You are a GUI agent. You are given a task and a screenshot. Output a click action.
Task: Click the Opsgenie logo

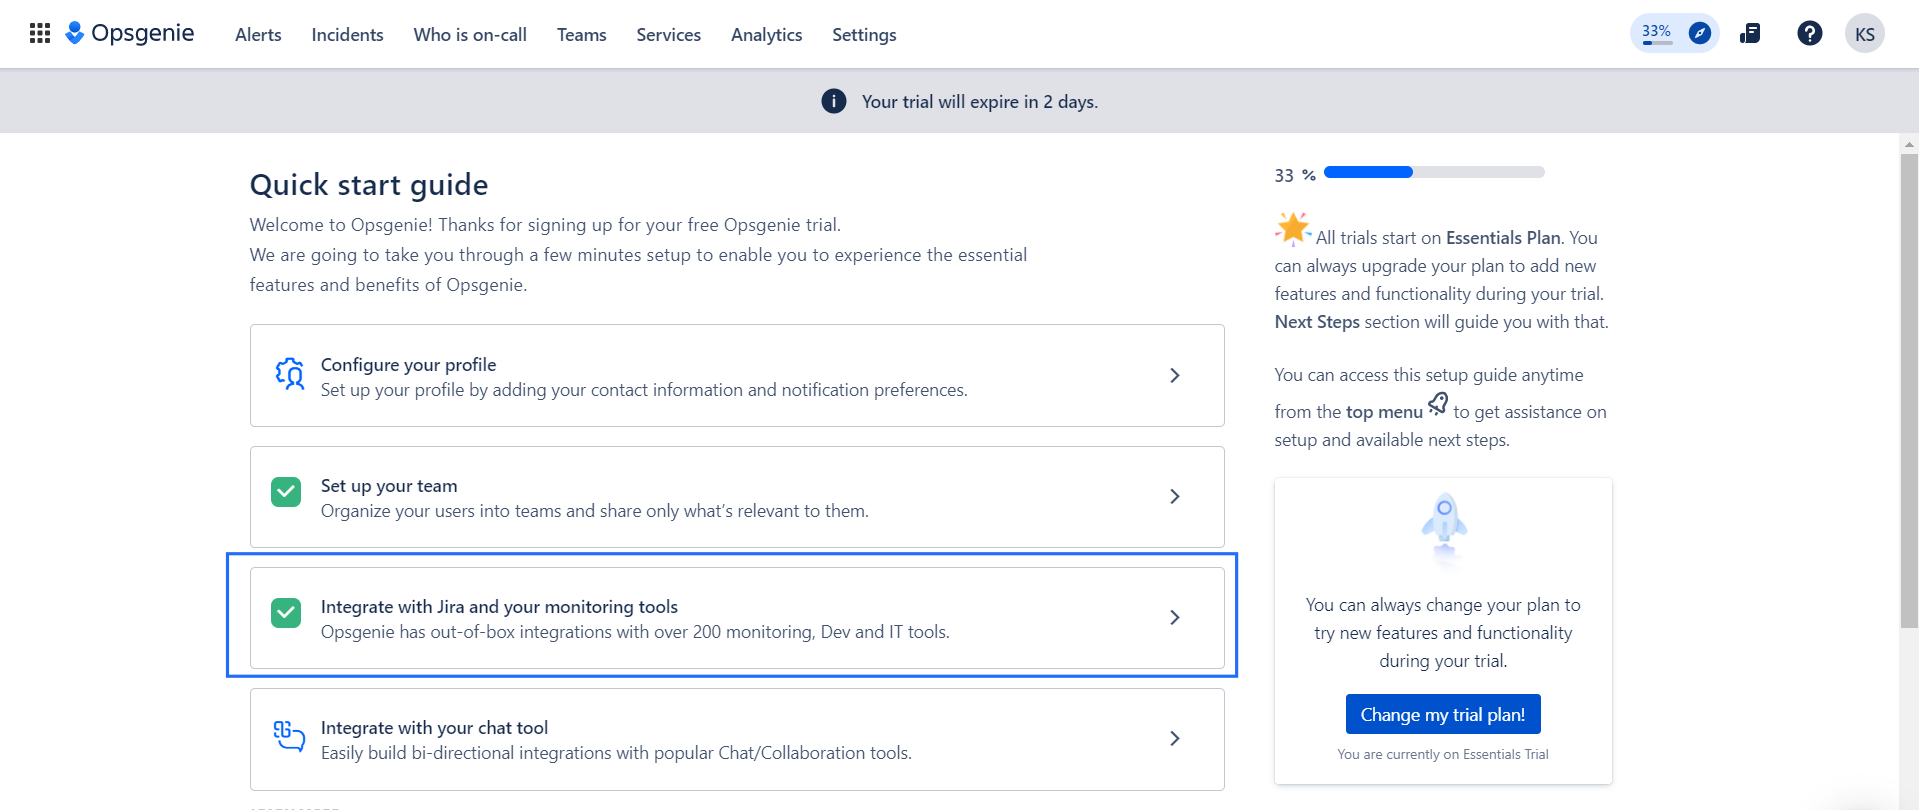pyautogui.click(x=130, y=34)
